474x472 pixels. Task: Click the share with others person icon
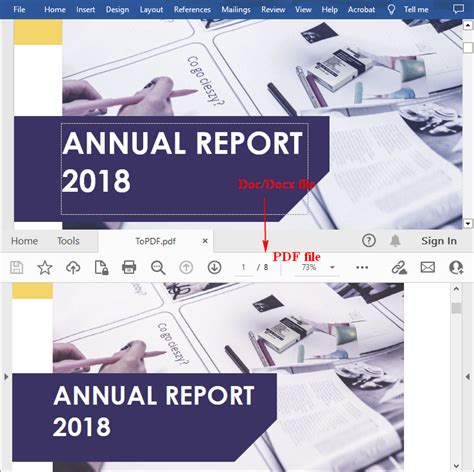click(456, 267)
